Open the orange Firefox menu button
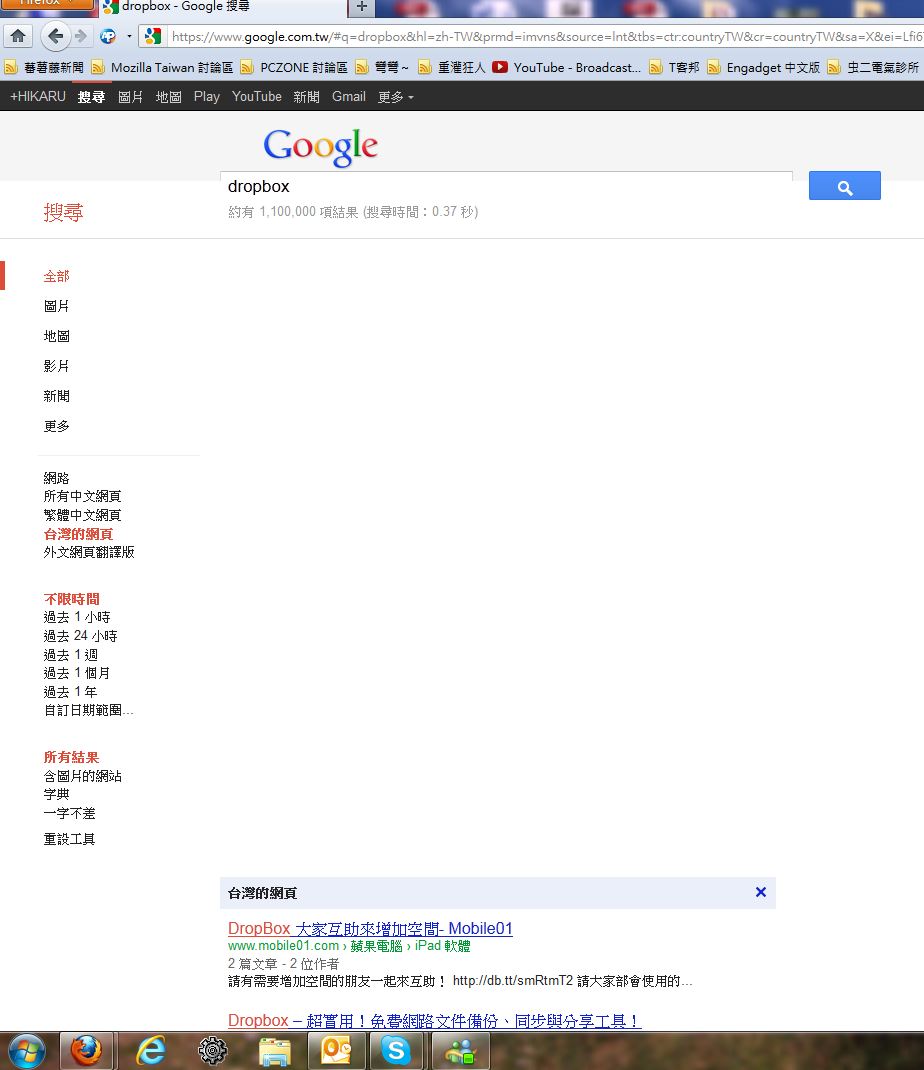924x1070 pixels. [46, 4]
